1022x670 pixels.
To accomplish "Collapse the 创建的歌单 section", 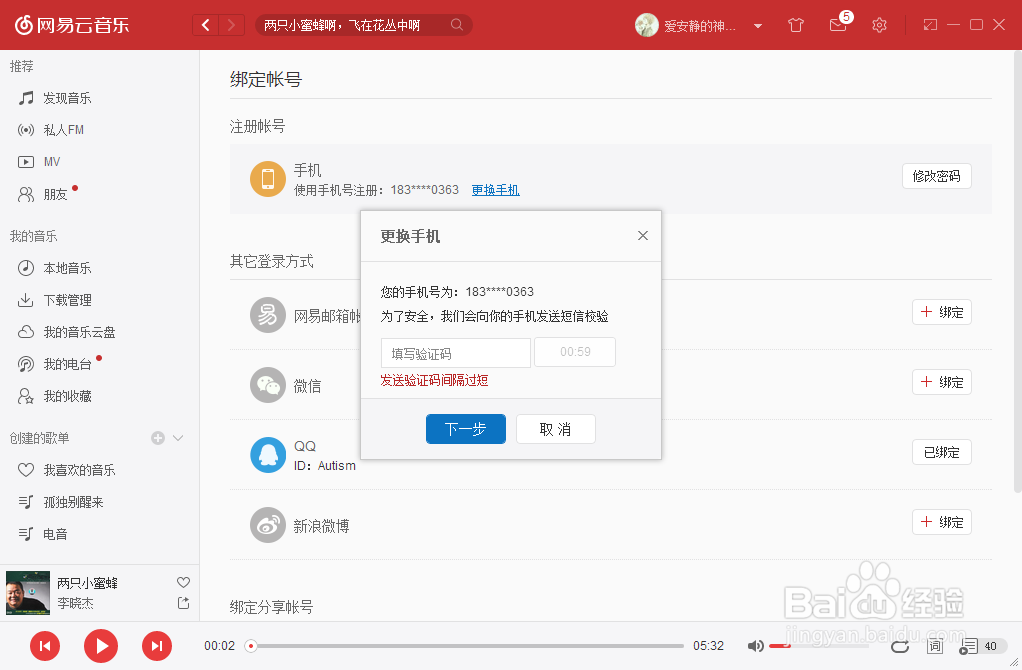I will tap(178, 438).
